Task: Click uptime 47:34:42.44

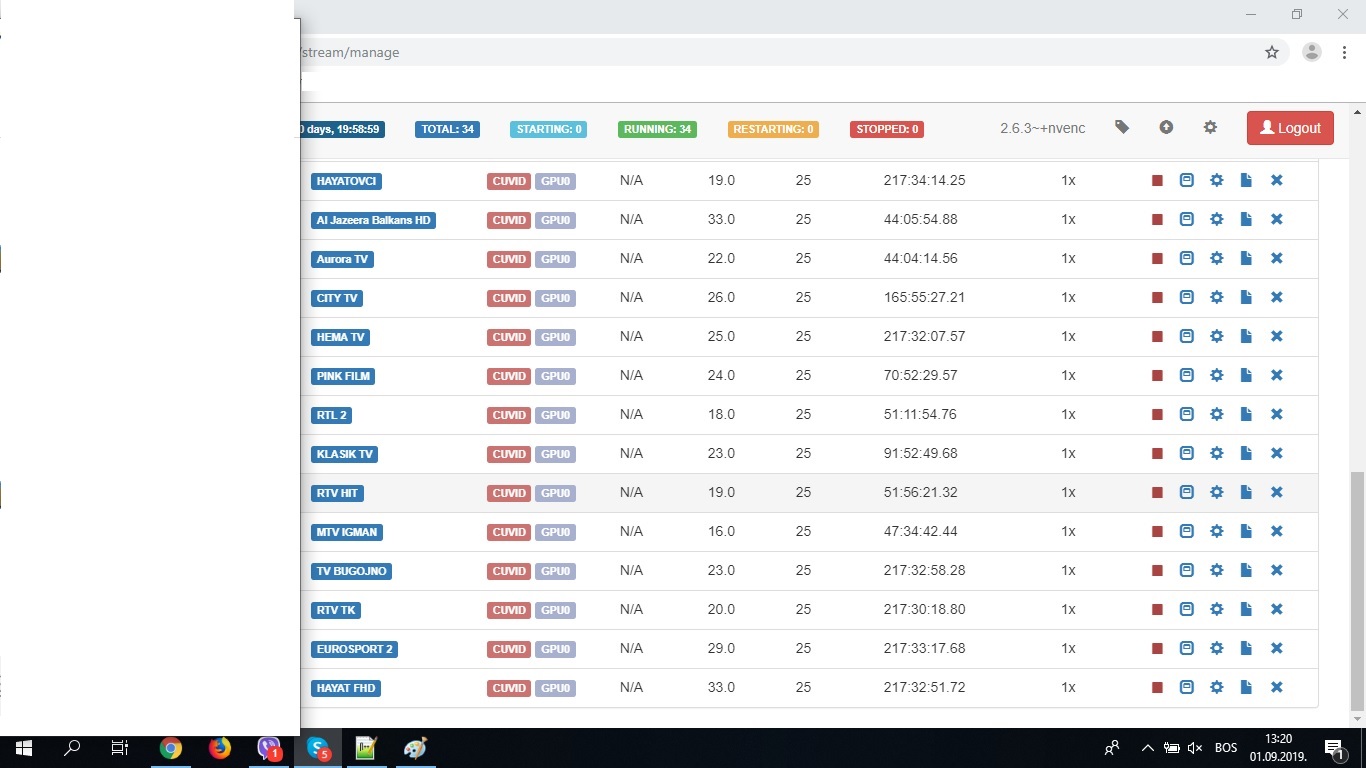Action: coord(920,531)
